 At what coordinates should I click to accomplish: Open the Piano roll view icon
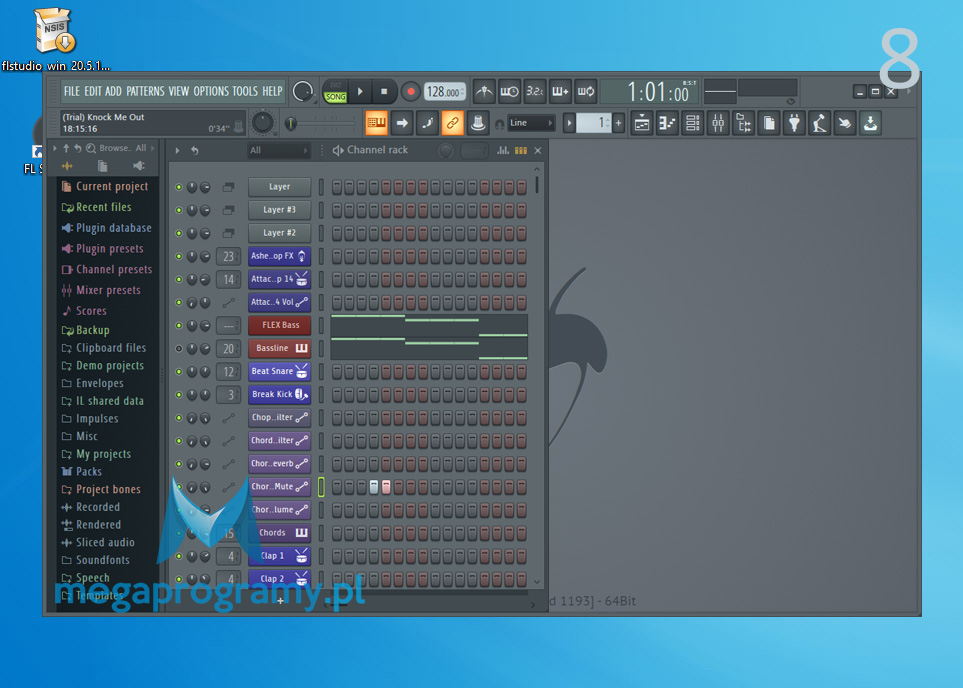[x=667, y=123]
